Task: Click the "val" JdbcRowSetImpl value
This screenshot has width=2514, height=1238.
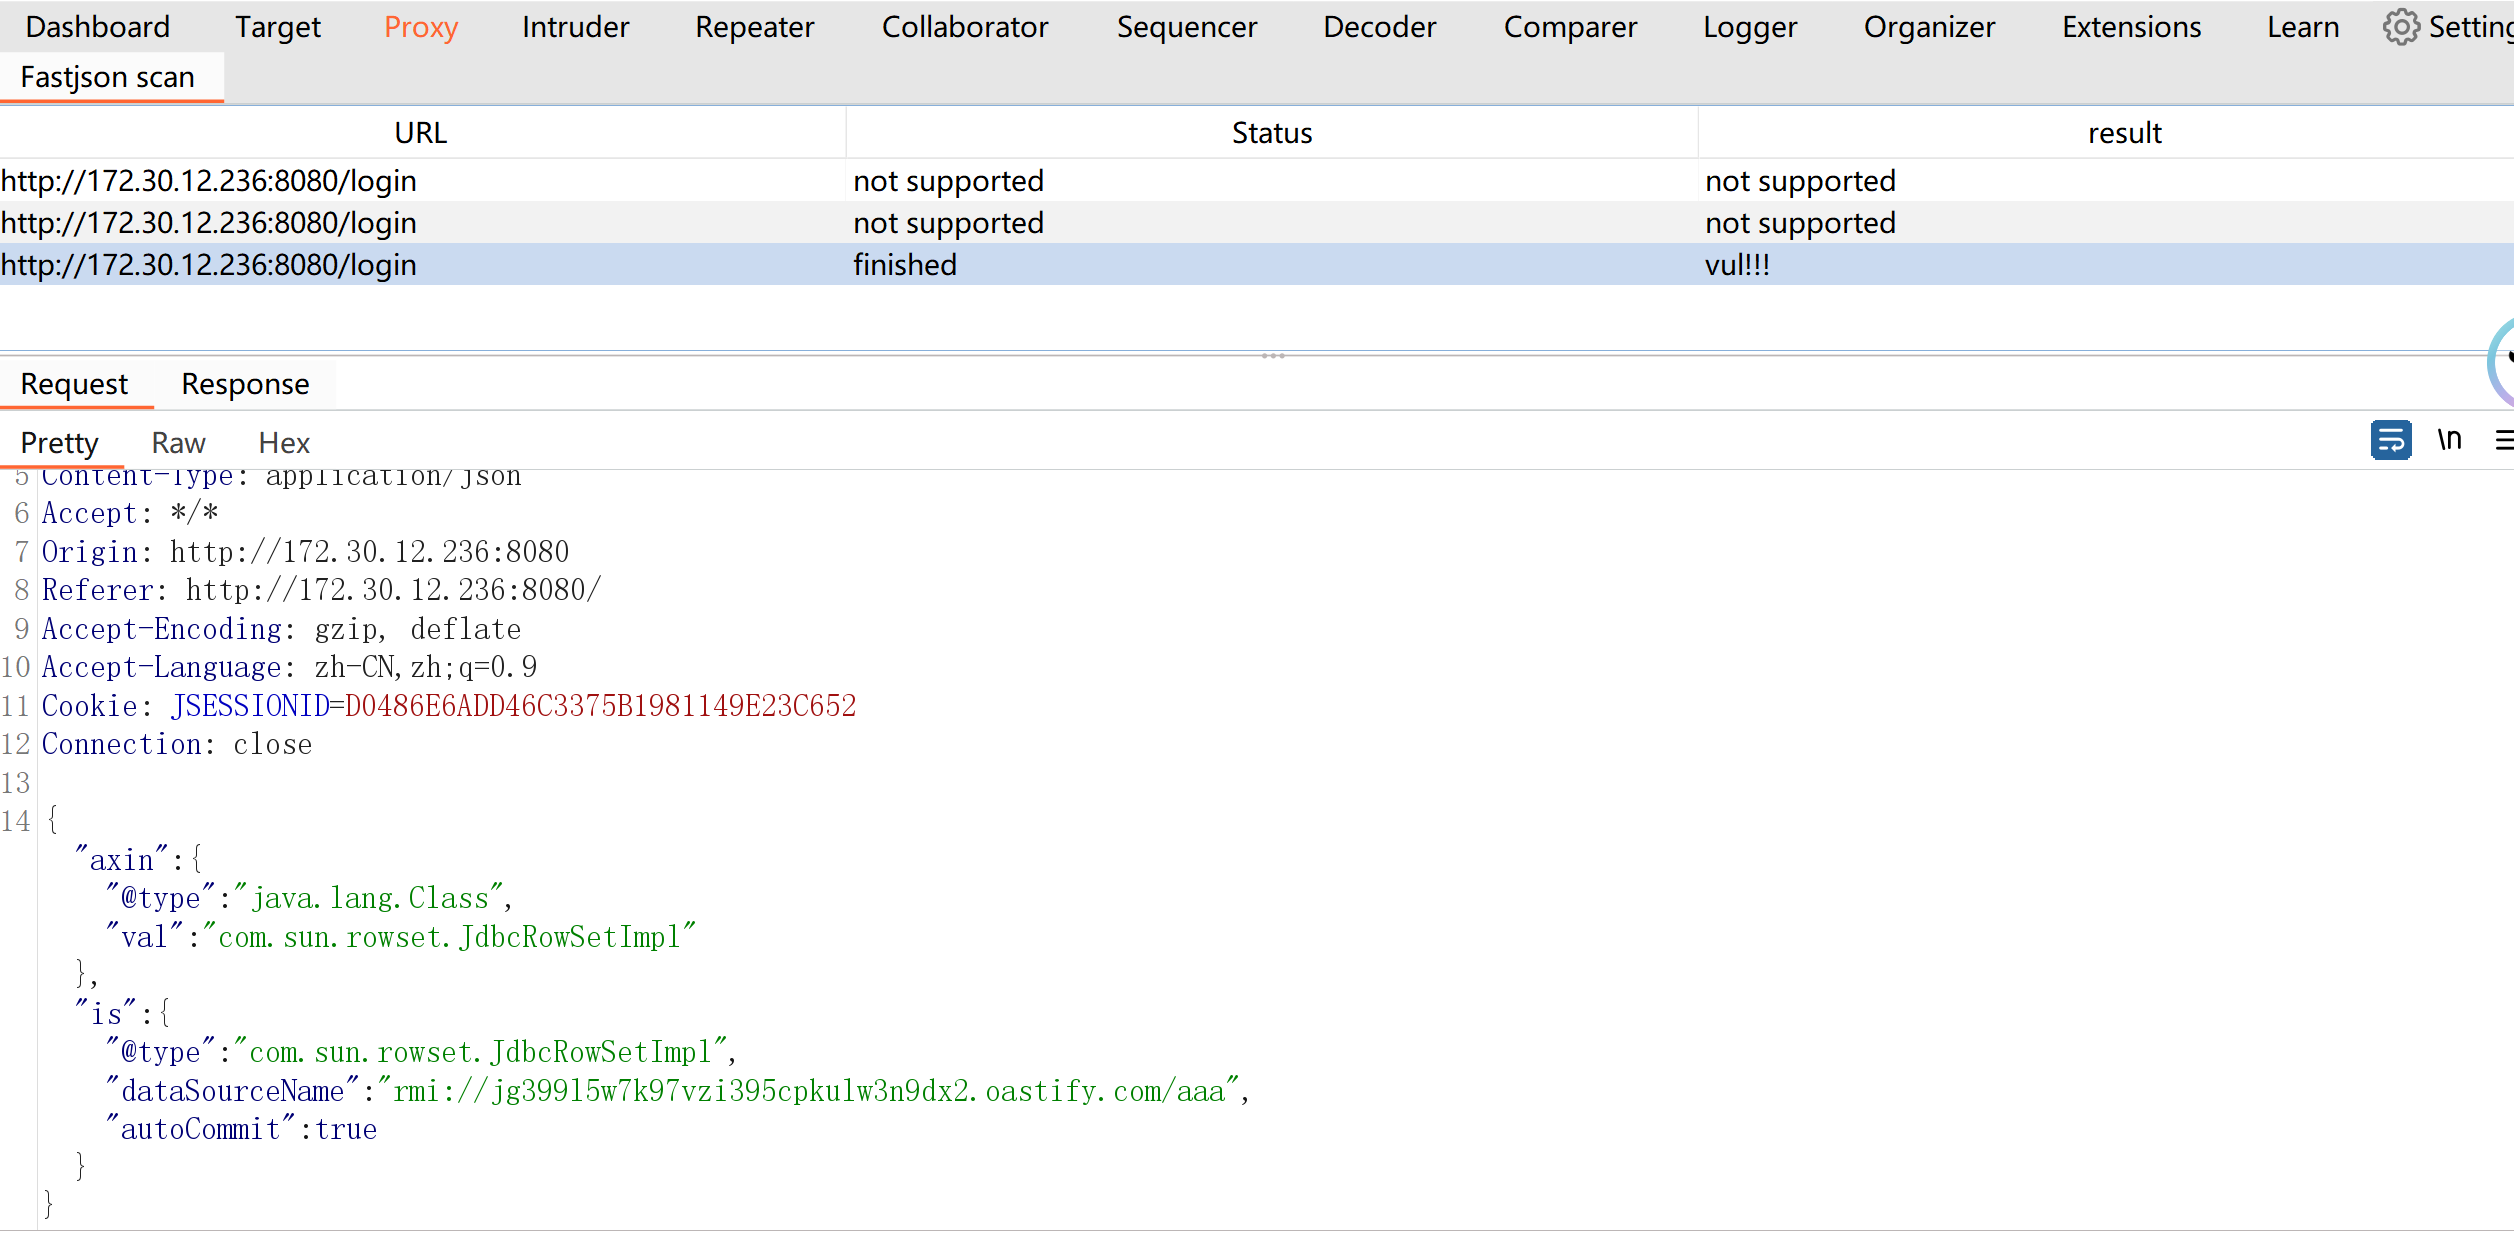Action: click(x=450, y=937)
